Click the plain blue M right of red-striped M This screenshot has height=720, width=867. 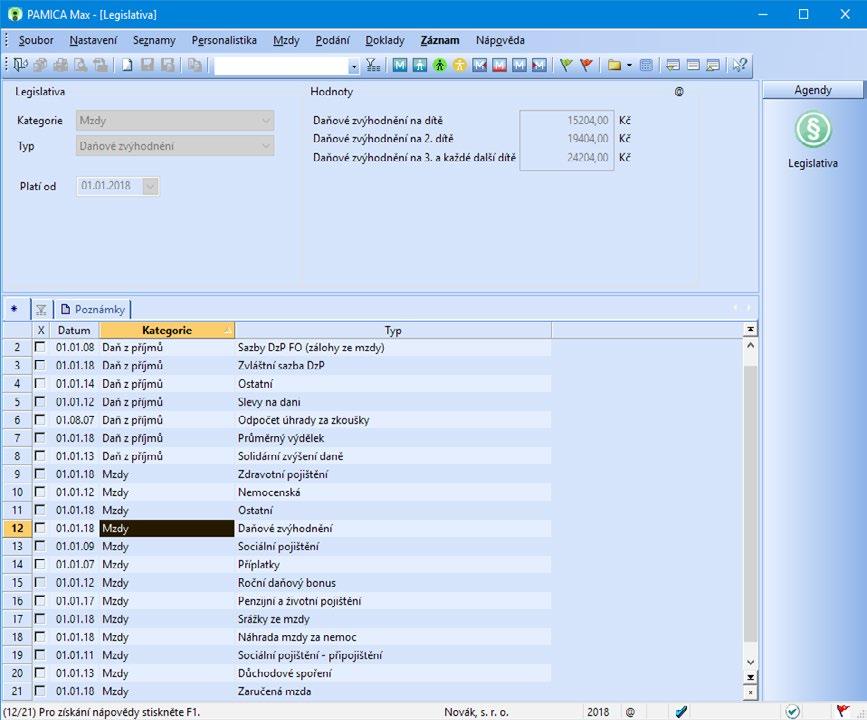pos(519,65)
